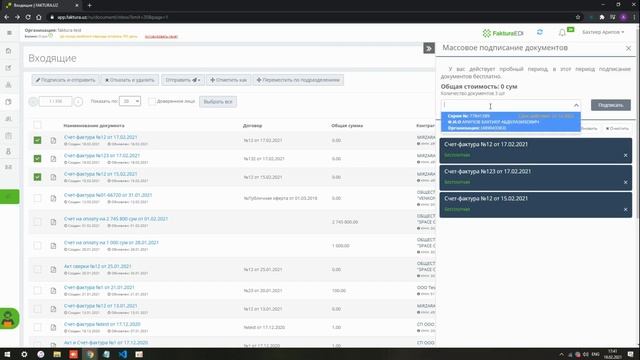
Task: Click Выбрать все button
Action: click(218, 102)
